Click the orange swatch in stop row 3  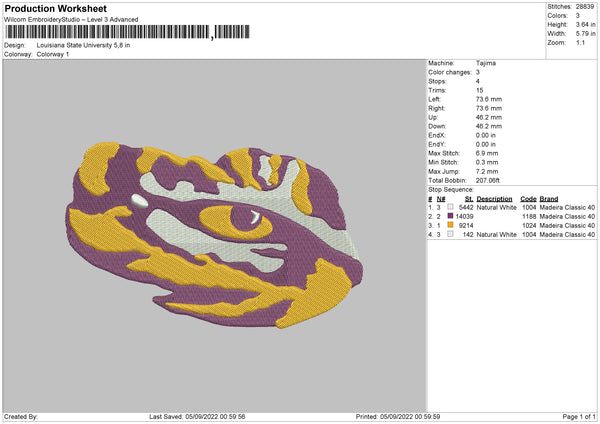click(450, 225)
